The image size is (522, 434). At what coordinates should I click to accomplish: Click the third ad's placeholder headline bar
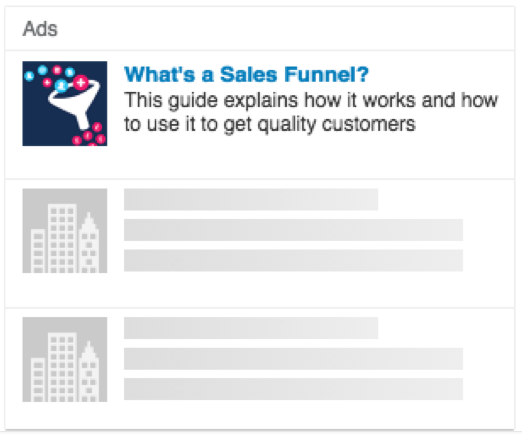coord(251,328)
